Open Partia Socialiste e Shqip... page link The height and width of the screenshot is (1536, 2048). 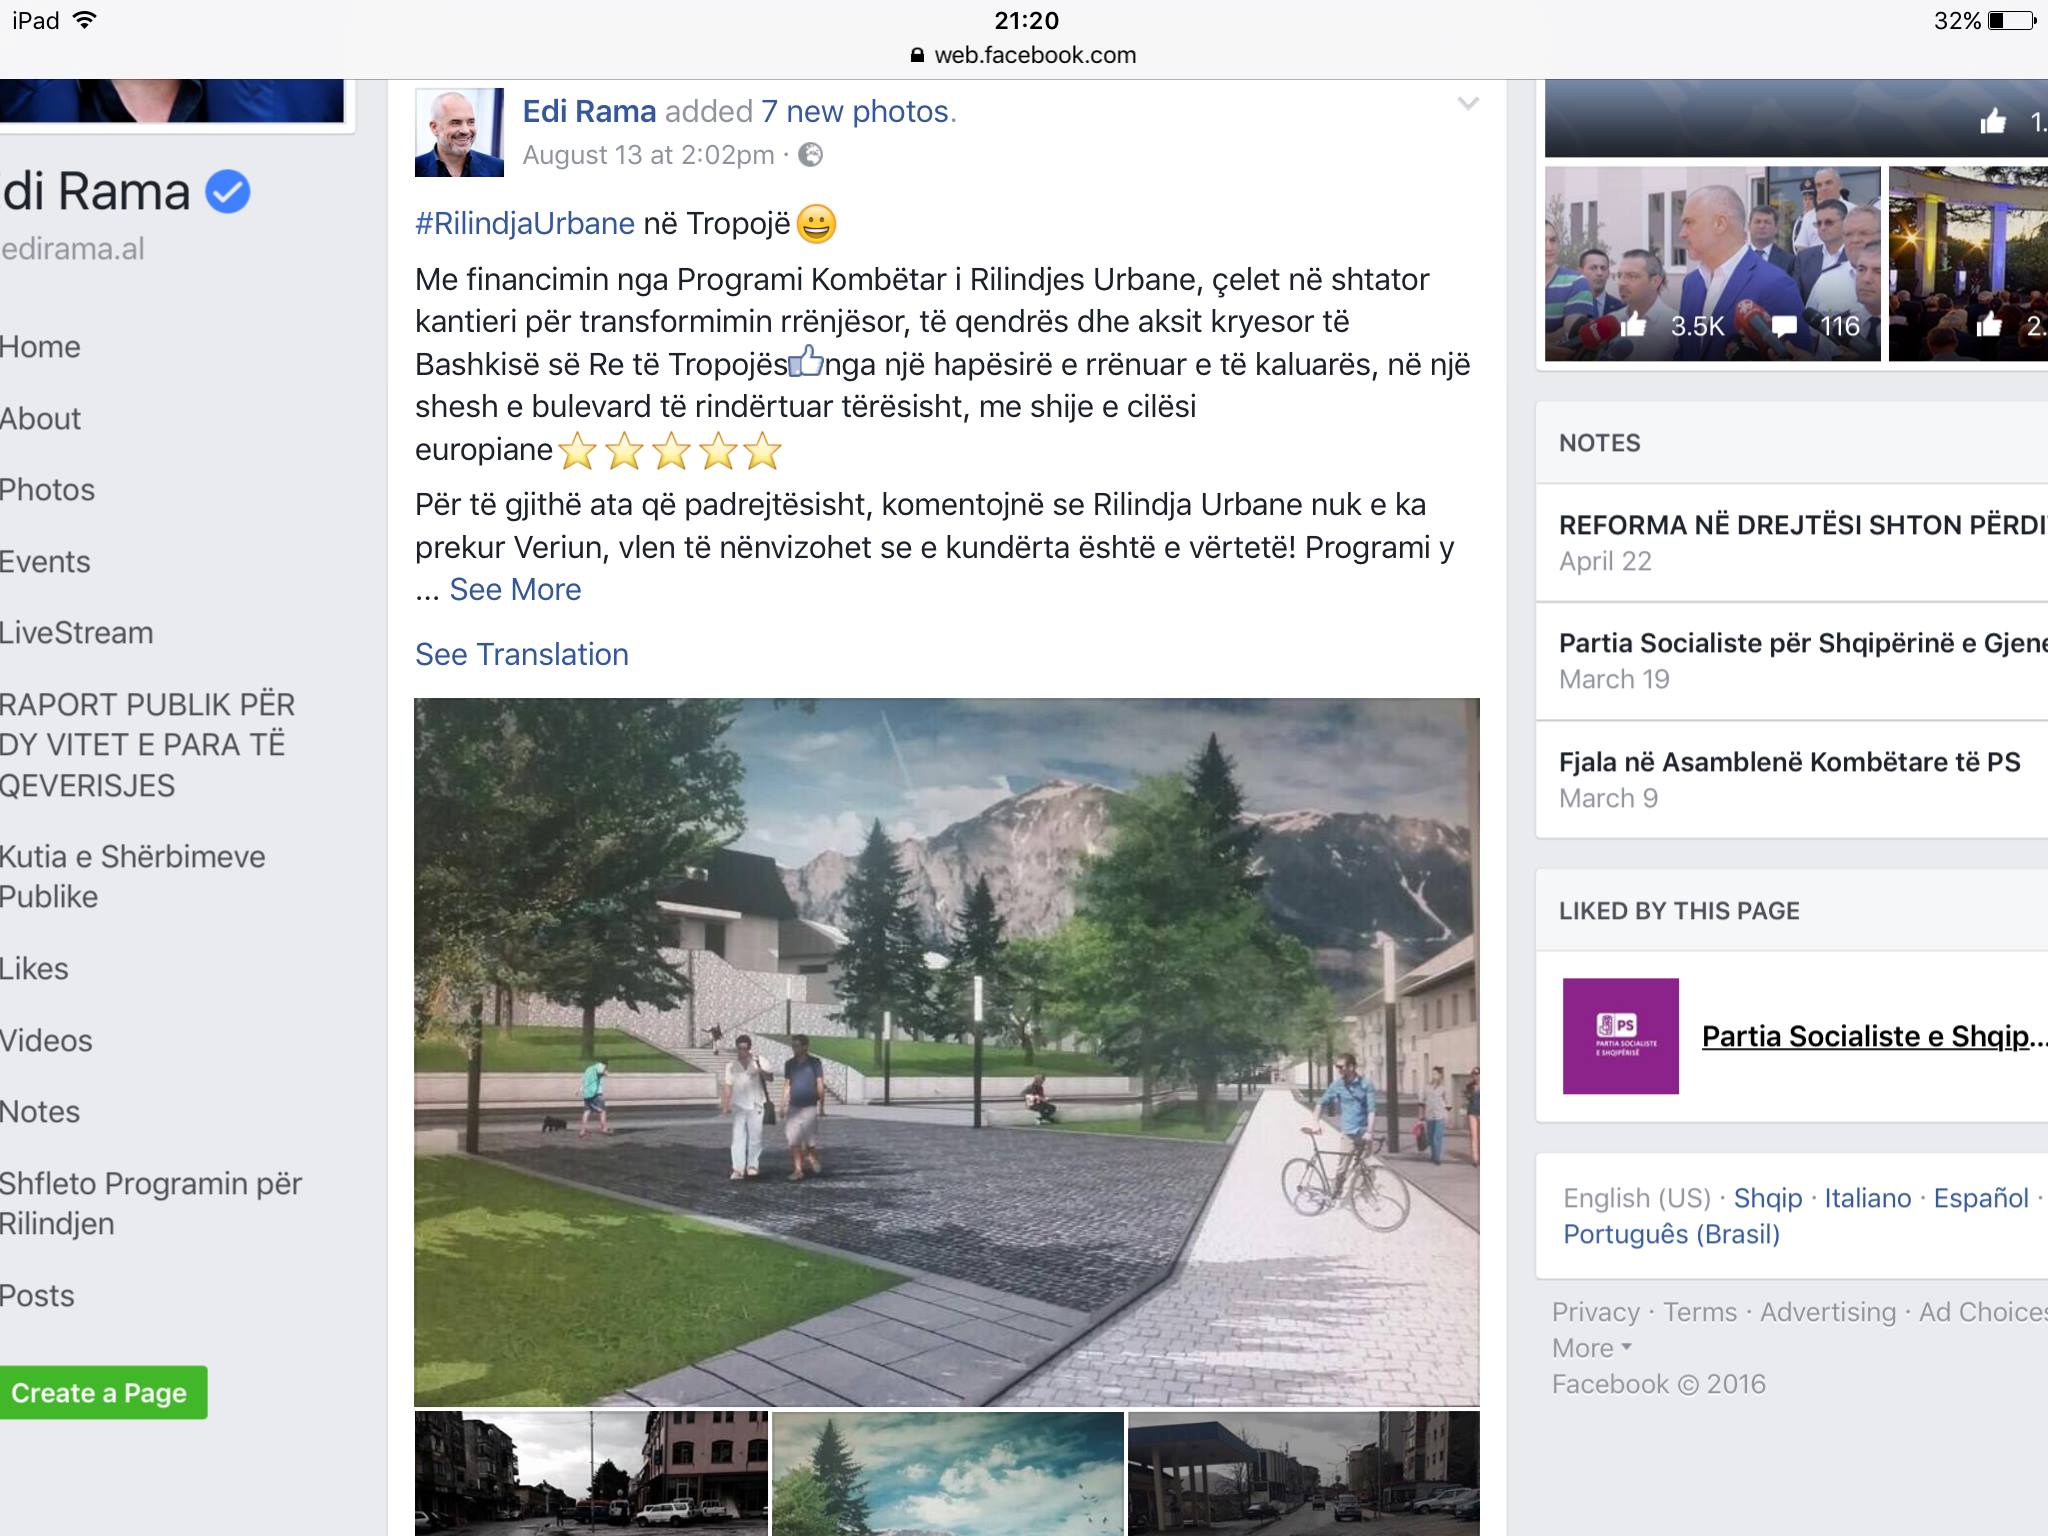tap(1875, 1036)
